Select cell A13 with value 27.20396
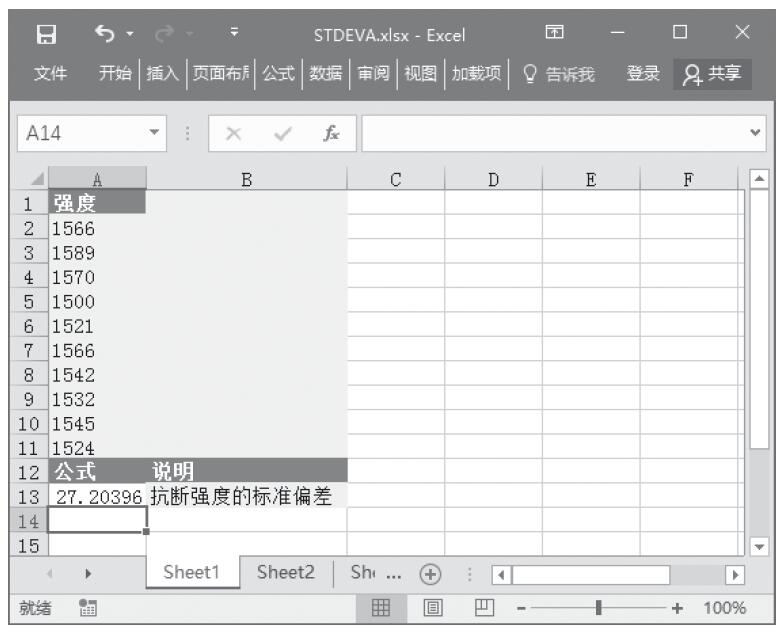This screenshot has height=633, width=784. point(97,495)
